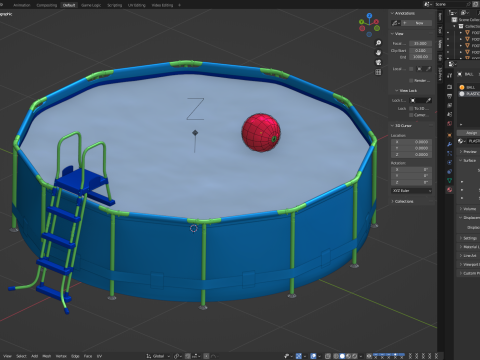
Task: Open the View Layer properties tab icon
Action: pyautogui.click(x=449, y=105)
